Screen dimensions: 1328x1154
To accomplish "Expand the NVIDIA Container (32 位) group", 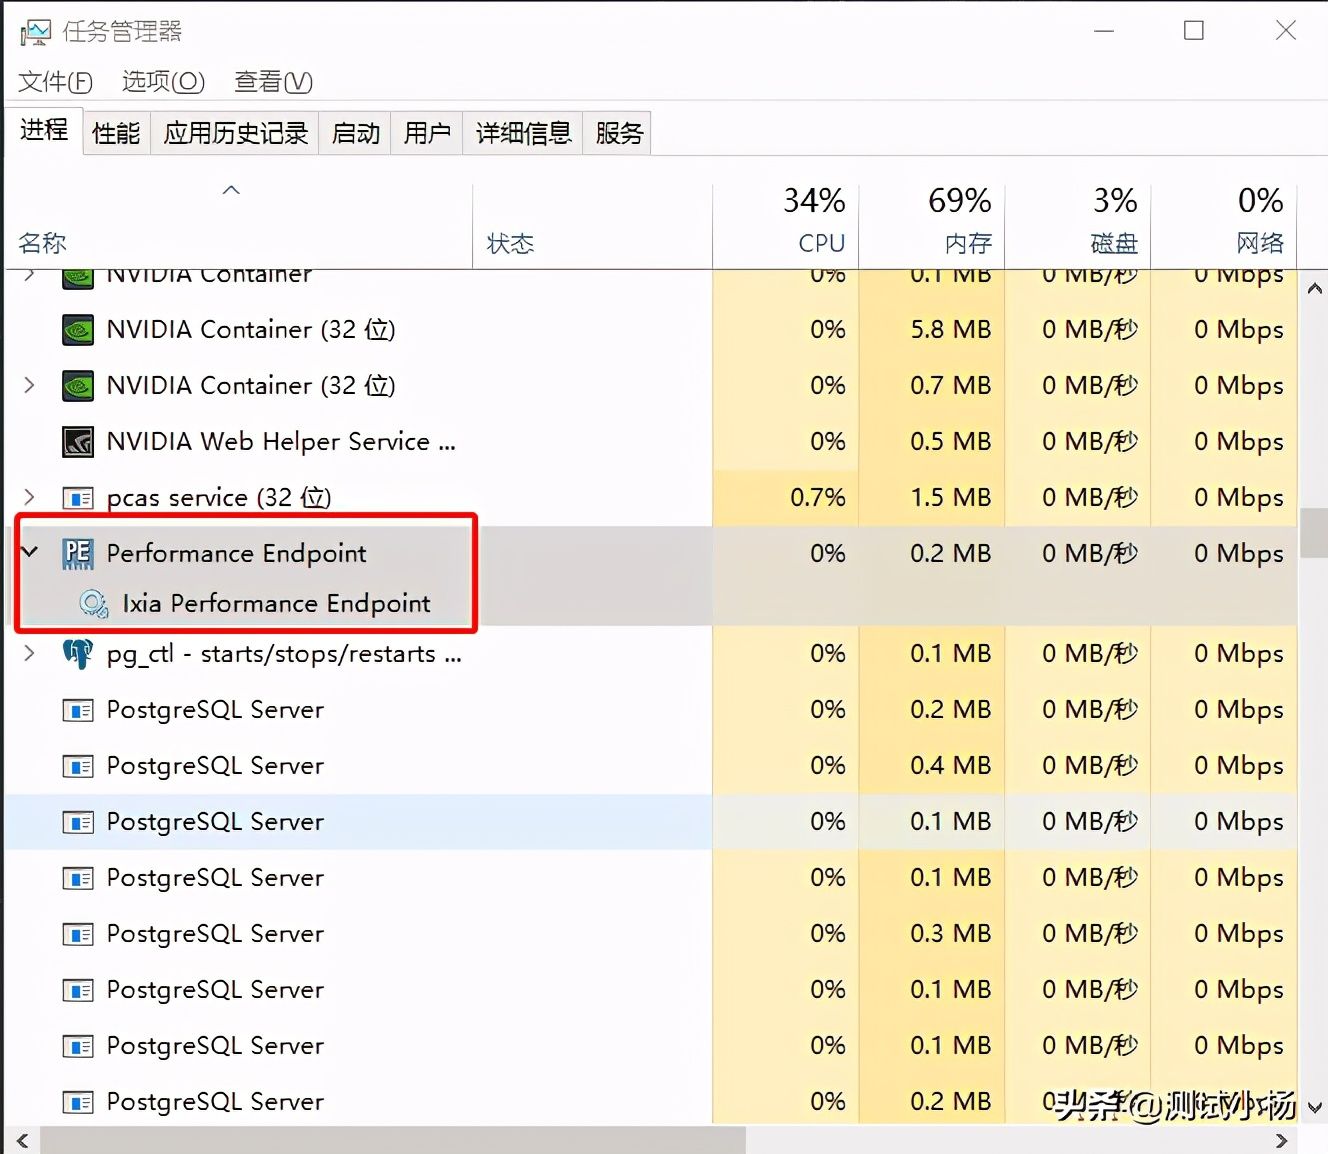I will (29, 385).
